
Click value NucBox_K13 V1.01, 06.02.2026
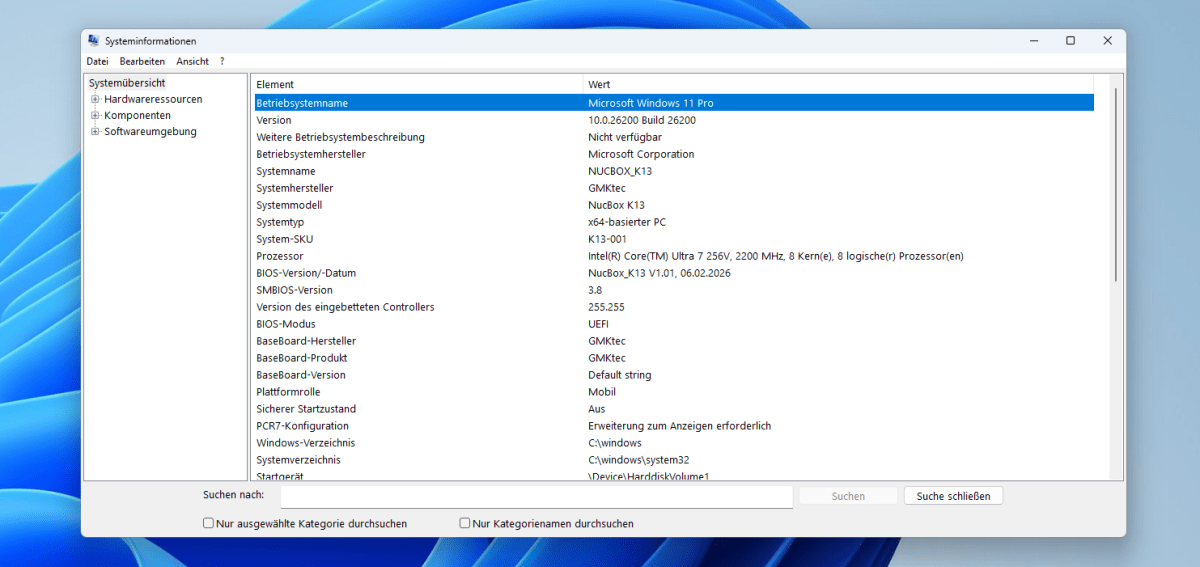click(659, 273)
